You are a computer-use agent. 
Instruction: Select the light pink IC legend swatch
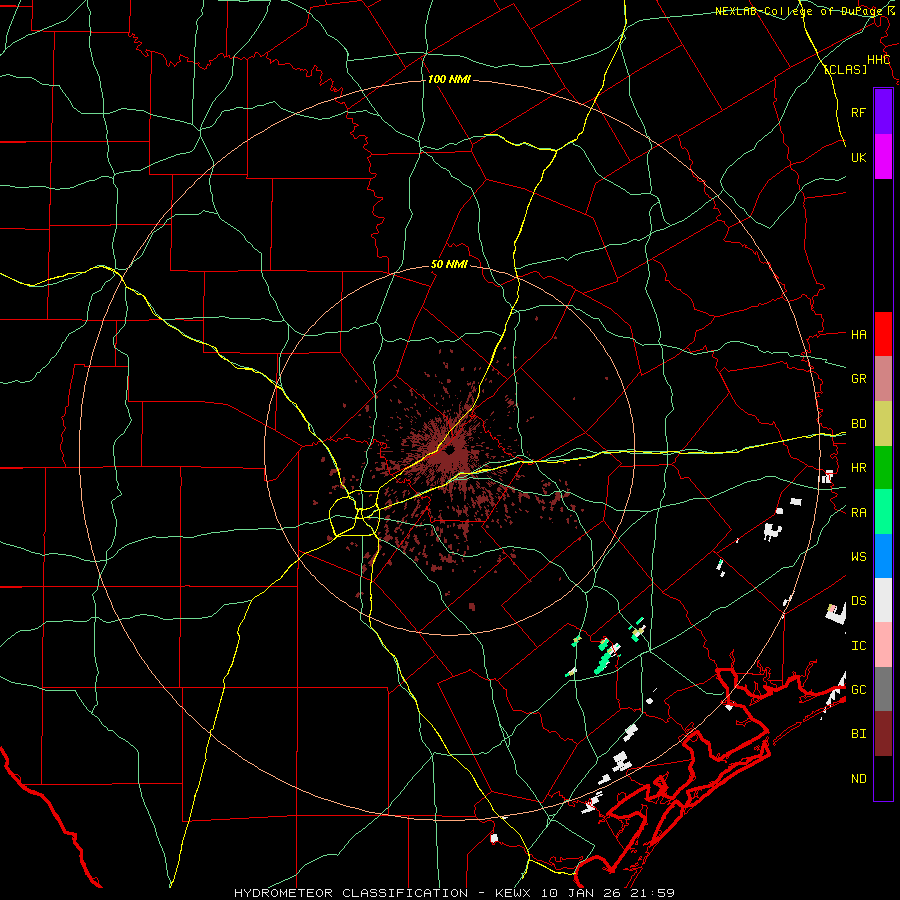[x=883, y=645]
